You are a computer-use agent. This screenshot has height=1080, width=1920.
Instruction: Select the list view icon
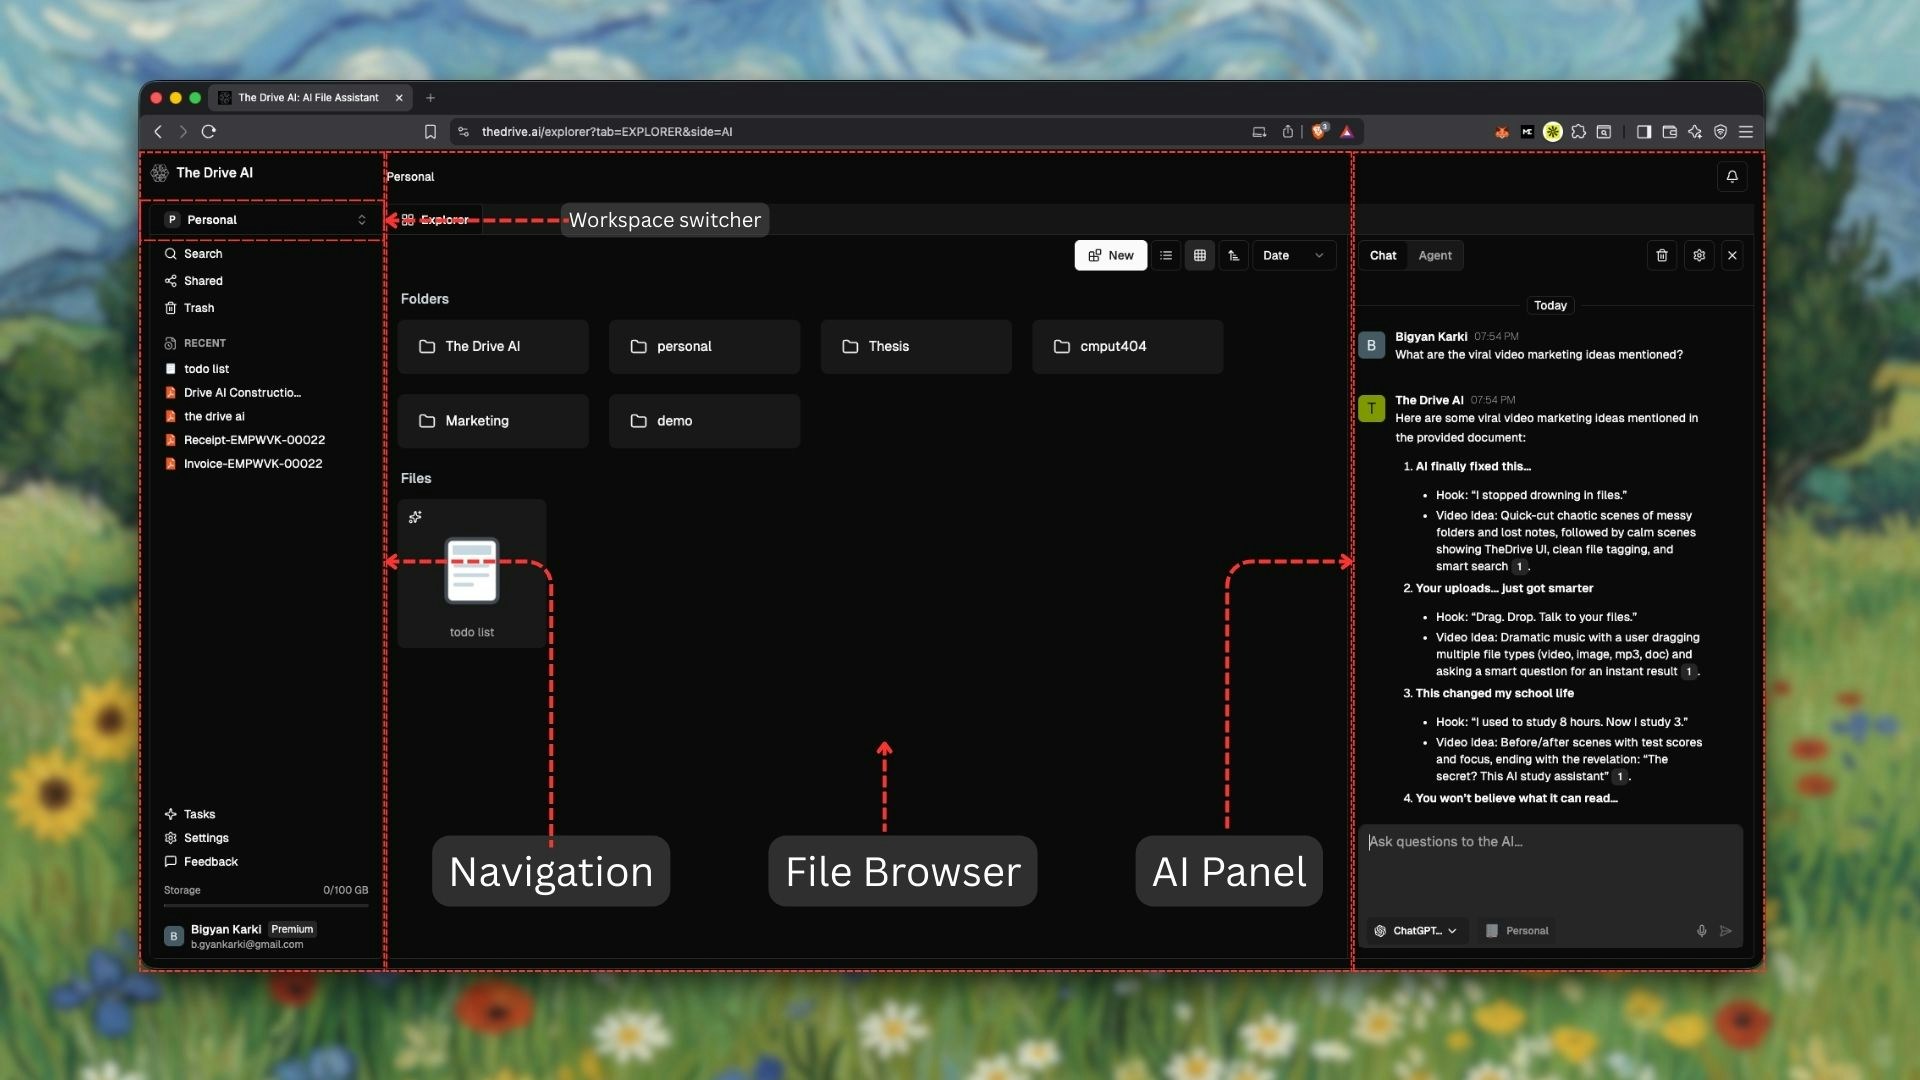(x=1166, y=255)
